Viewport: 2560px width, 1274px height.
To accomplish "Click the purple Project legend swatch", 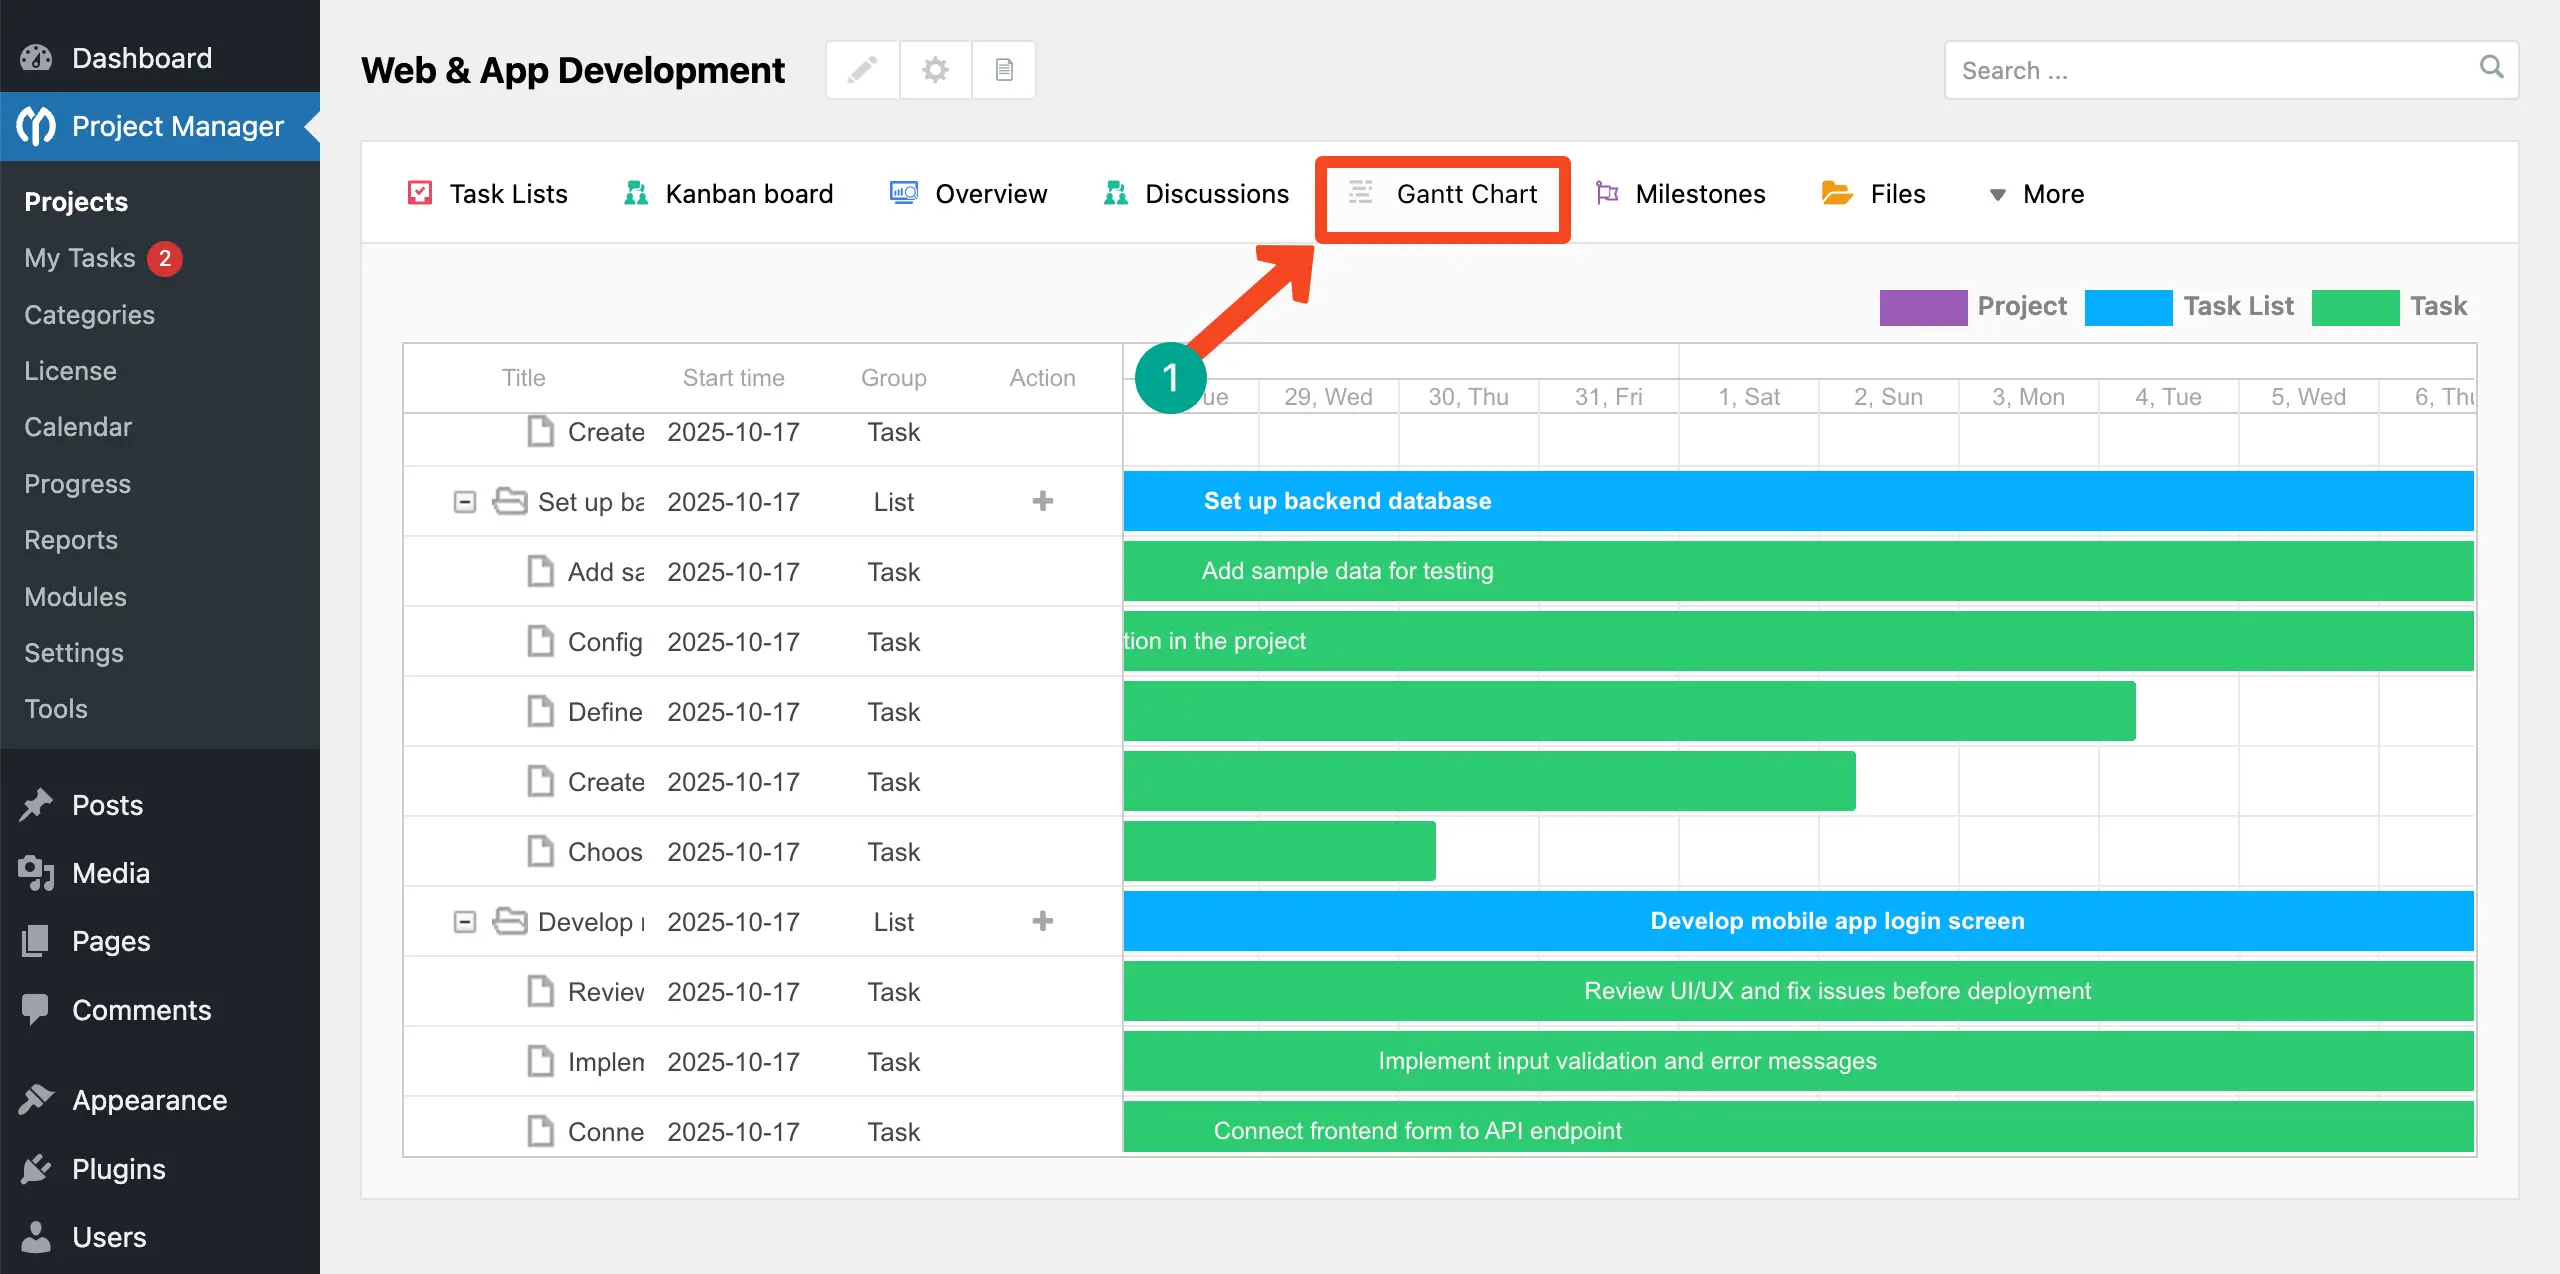I will tap(1922, 307).
